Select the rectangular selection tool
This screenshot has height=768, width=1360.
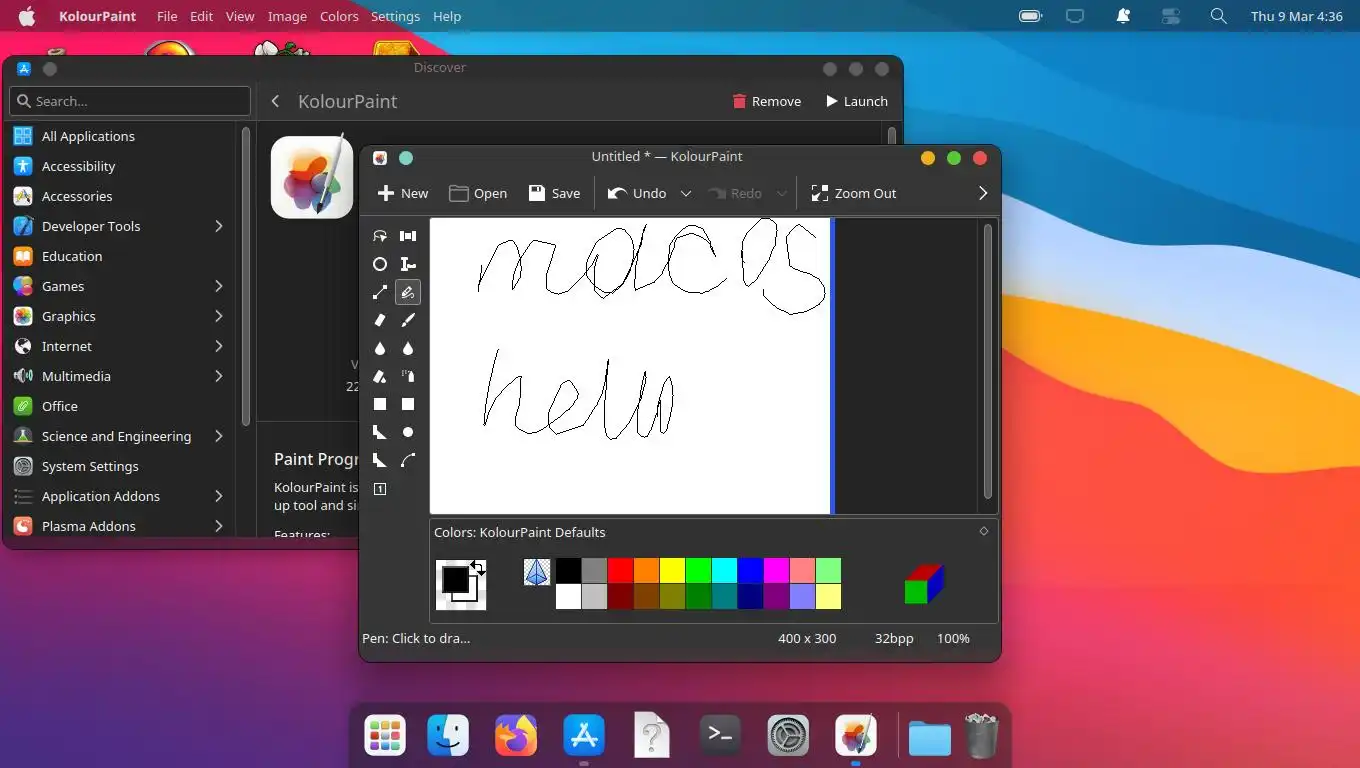click(408, 236)
